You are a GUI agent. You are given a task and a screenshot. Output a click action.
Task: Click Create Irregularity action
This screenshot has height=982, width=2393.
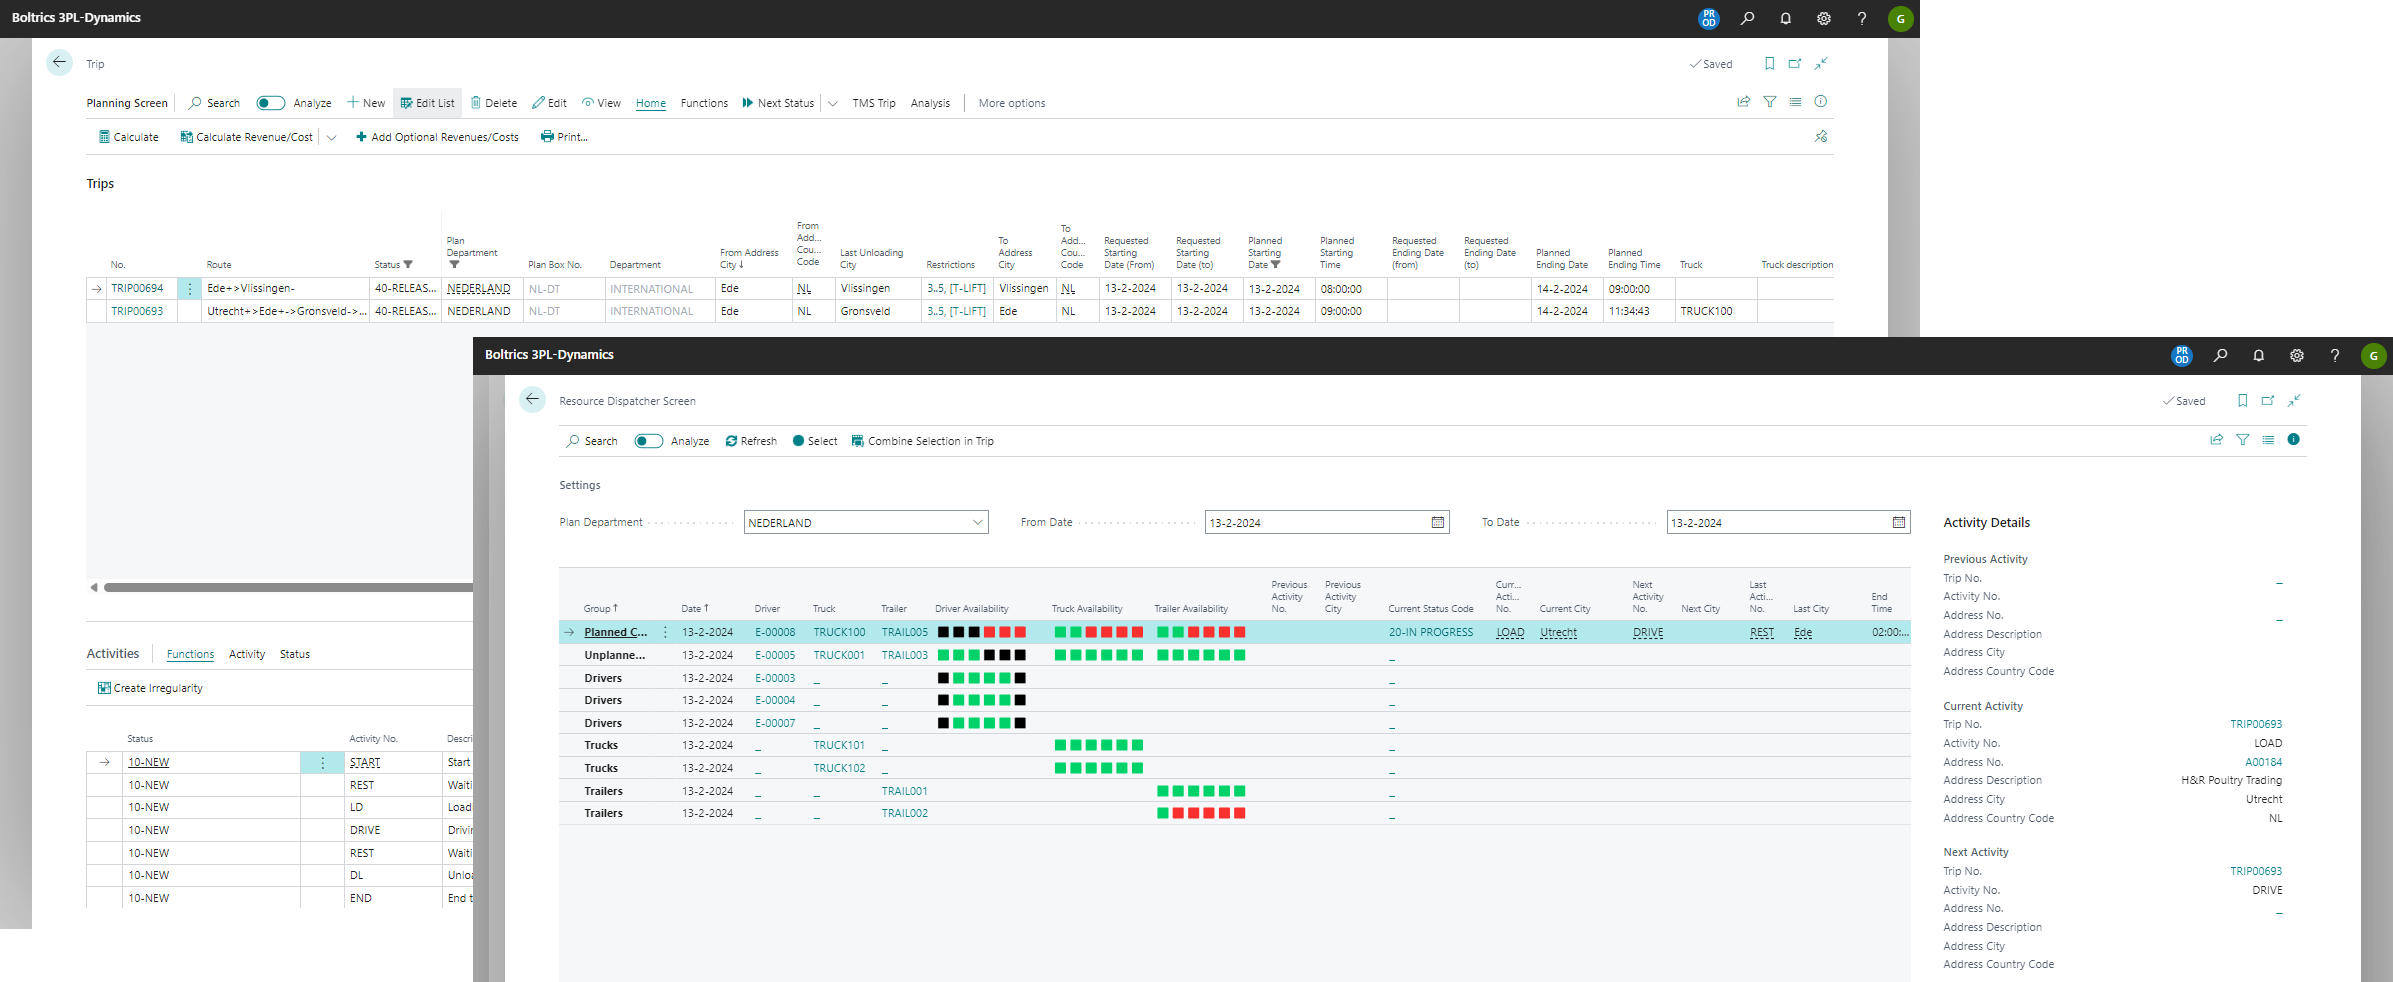(x=150, y=688)
